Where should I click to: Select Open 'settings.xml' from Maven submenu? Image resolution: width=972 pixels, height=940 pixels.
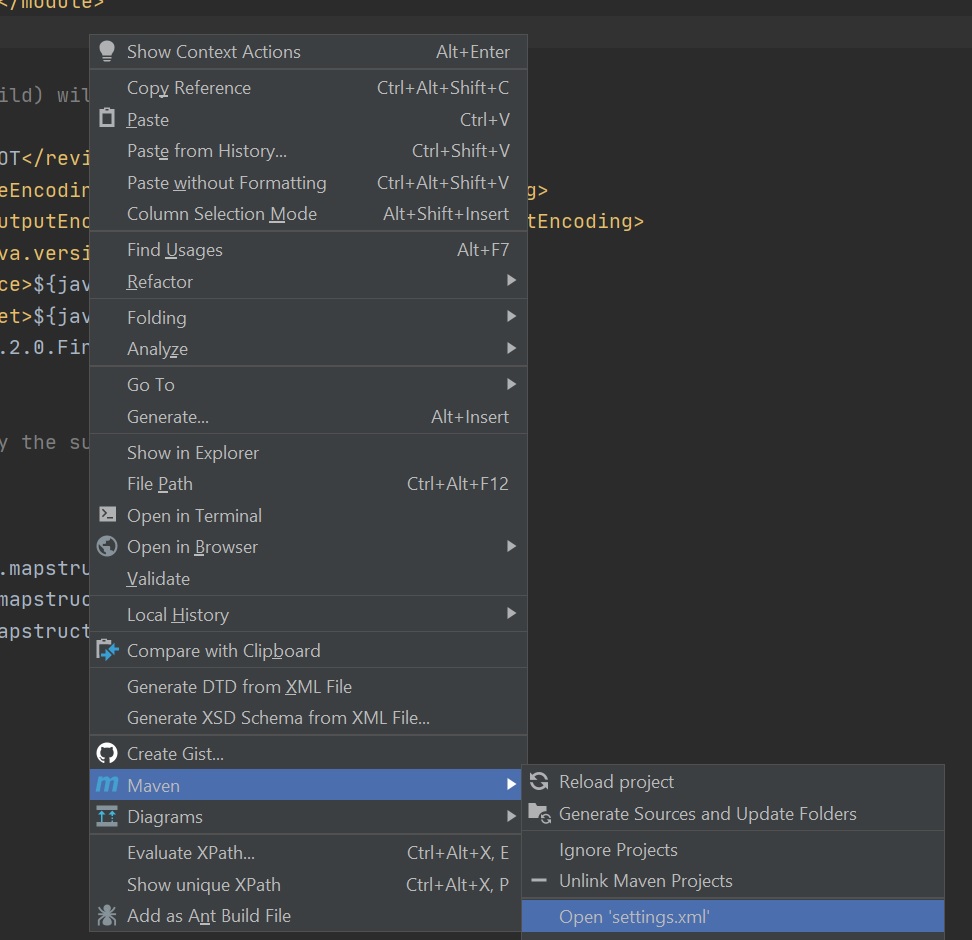(x=634, y=917)
